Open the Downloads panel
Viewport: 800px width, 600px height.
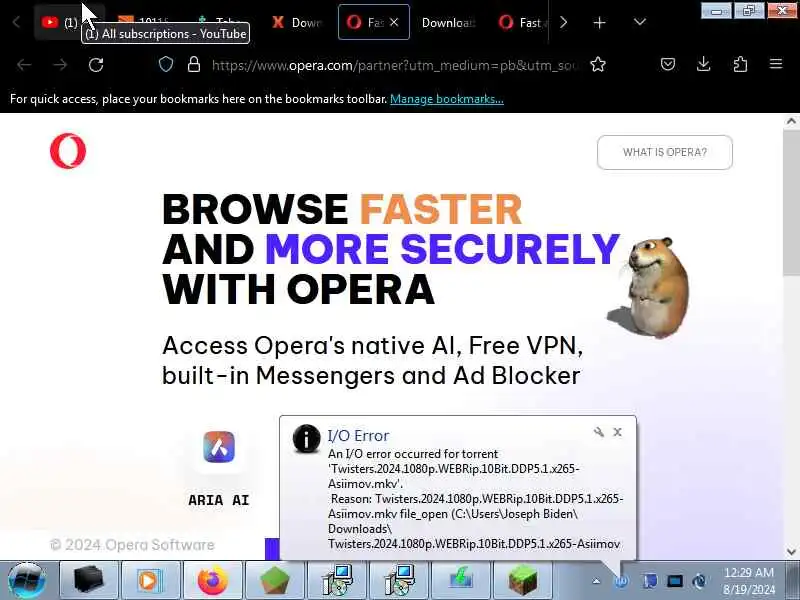[x=704, y=64]
